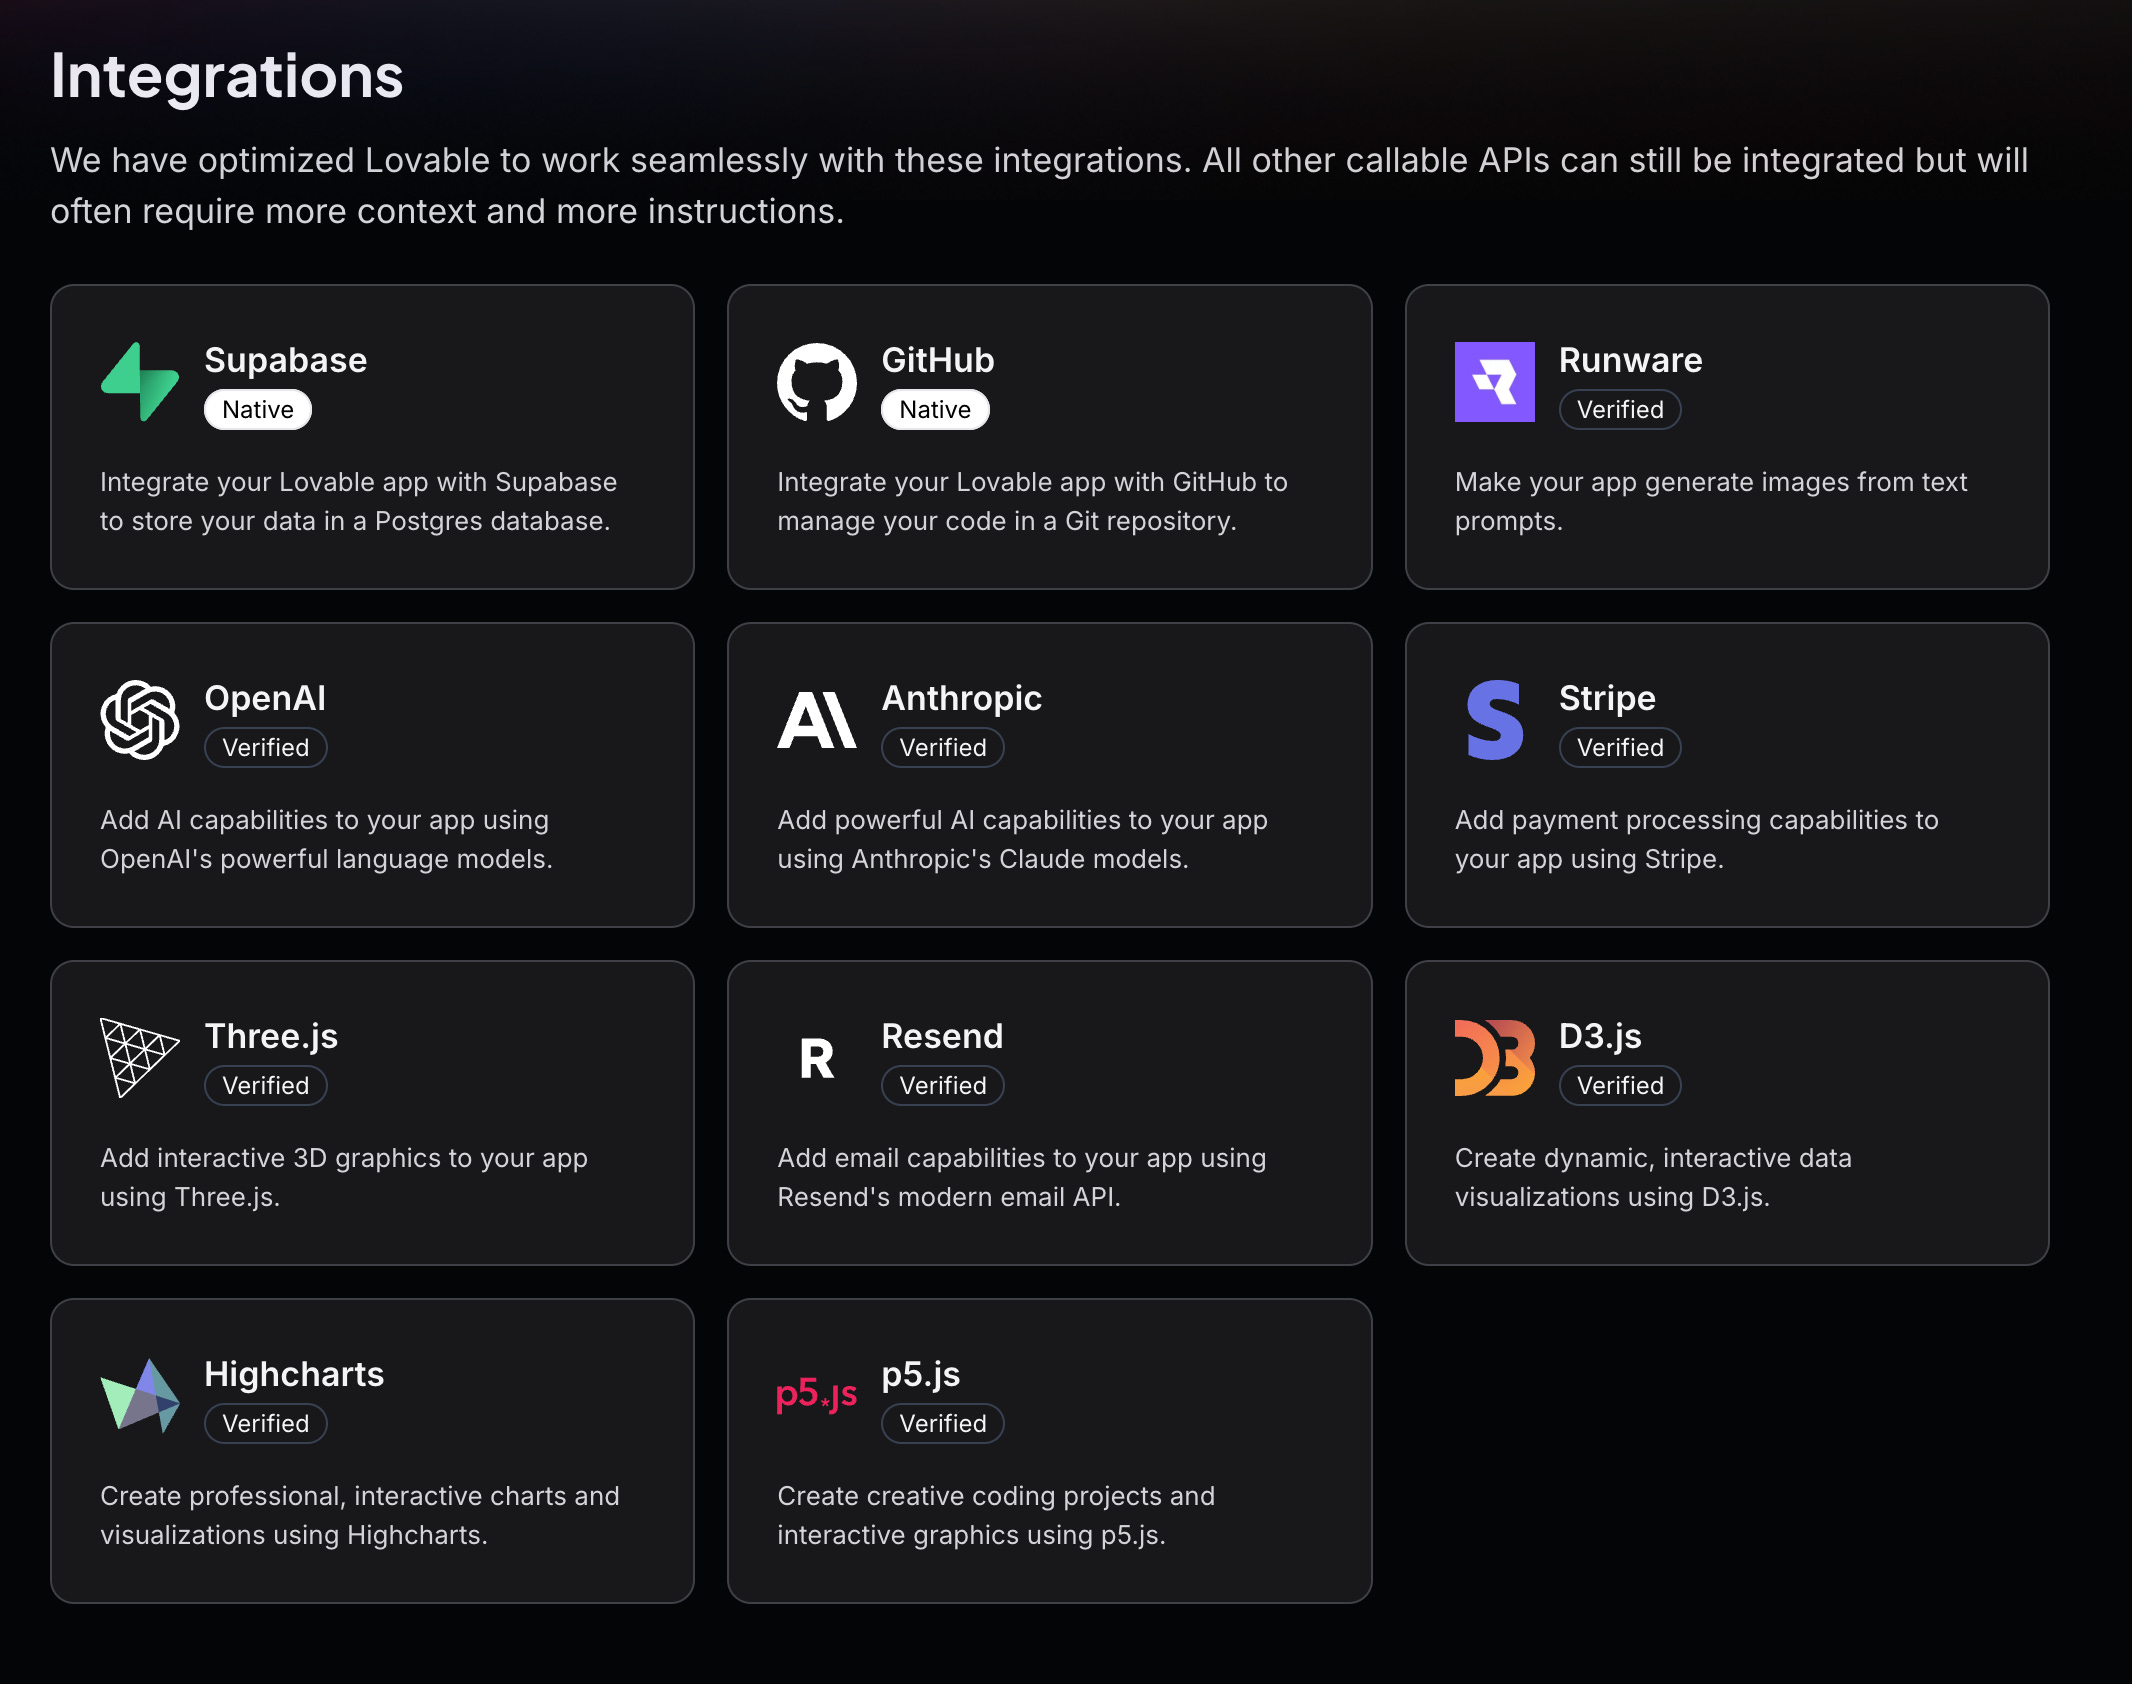This screenshot has height=1684, width=2132.
Task: Click the Verified badge under p5.js
Action: point(943,1424)
